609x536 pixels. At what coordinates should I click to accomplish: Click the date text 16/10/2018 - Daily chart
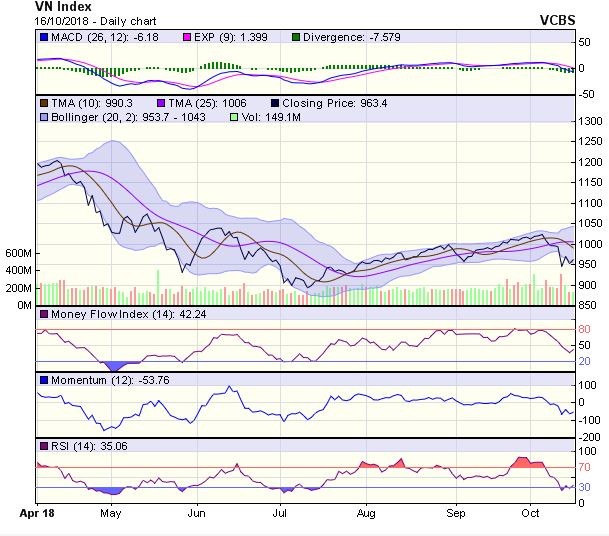click(x=95, y=21)
